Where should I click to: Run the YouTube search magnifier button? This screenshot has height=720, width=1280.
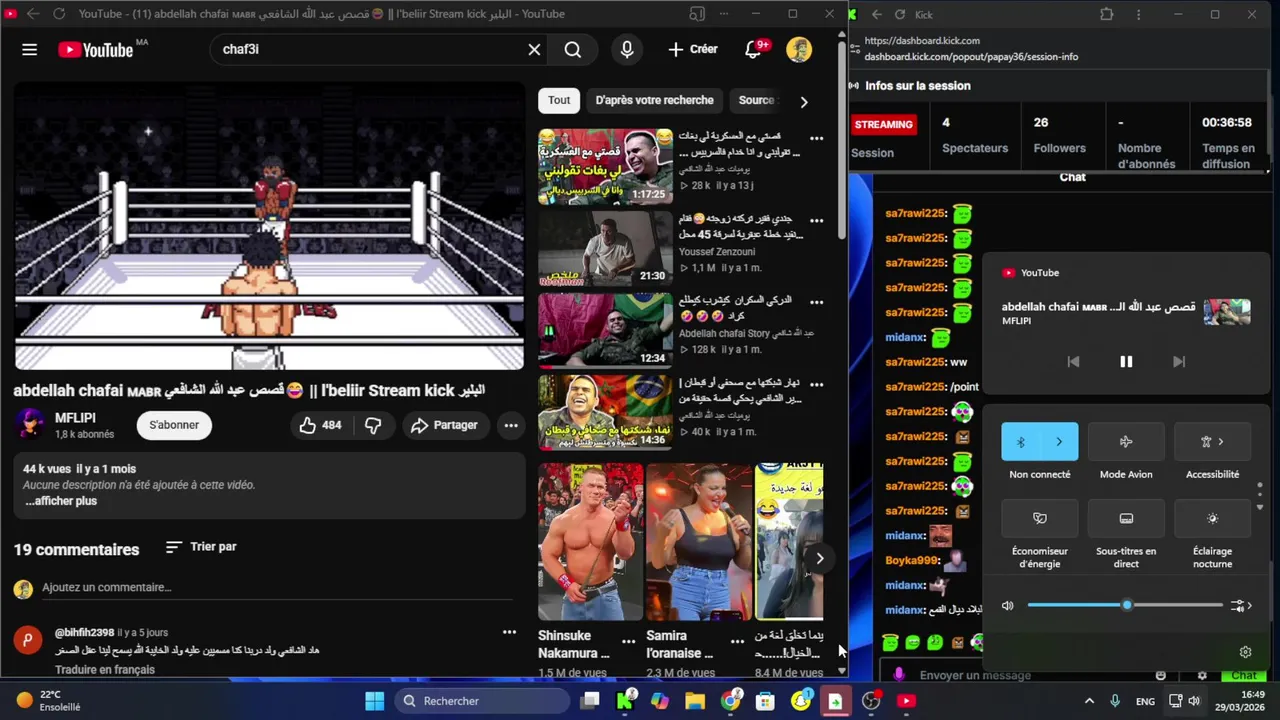click(x=572, y=49)
